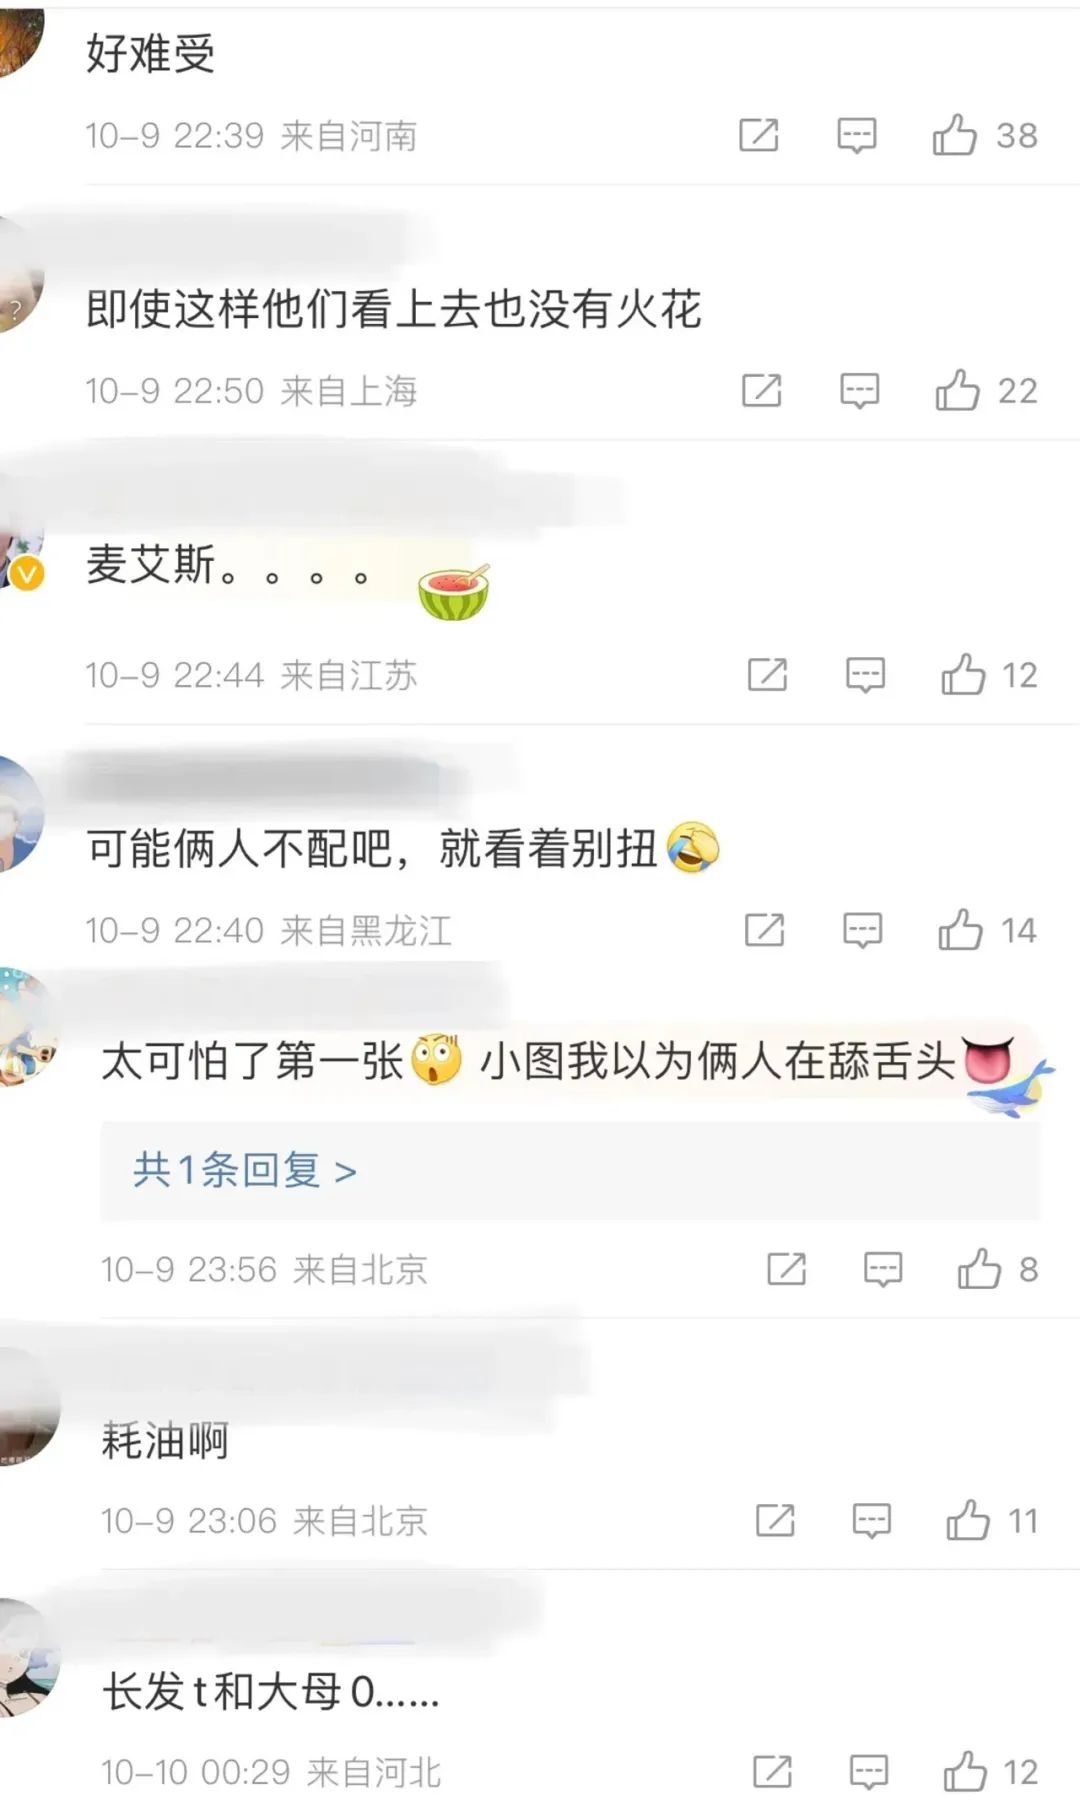Like the comment with 8 likes
Viewport: 1080px width, 1806px height.
coord(979,1269)
